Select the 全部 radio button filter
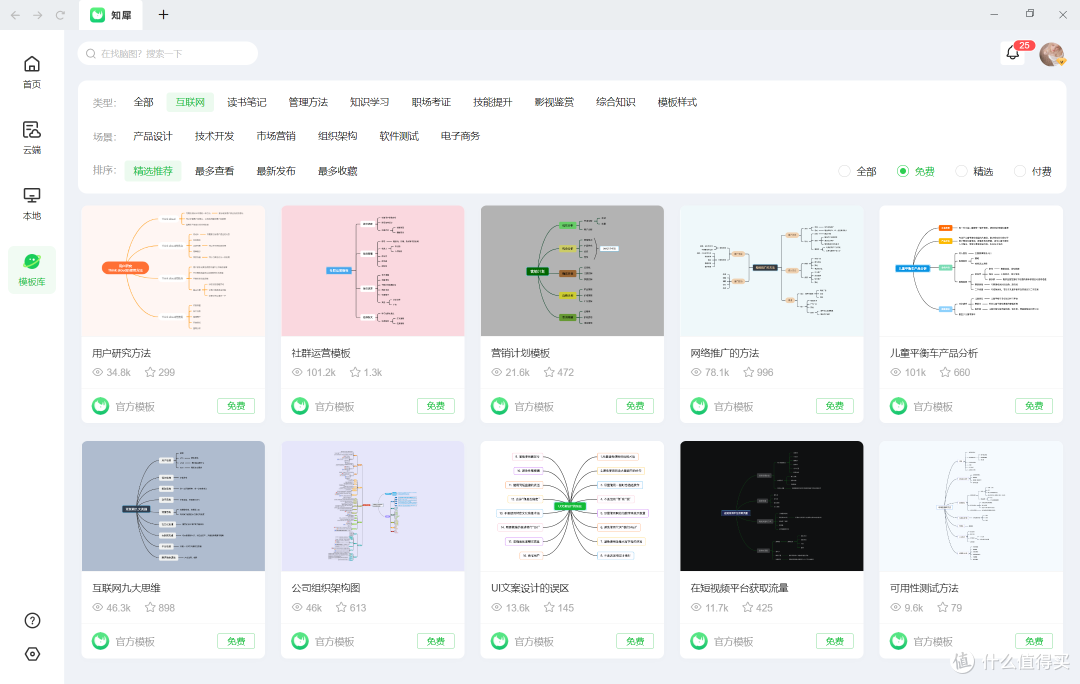Screen dimensions: 1080x684 click(x=844, y=171)
